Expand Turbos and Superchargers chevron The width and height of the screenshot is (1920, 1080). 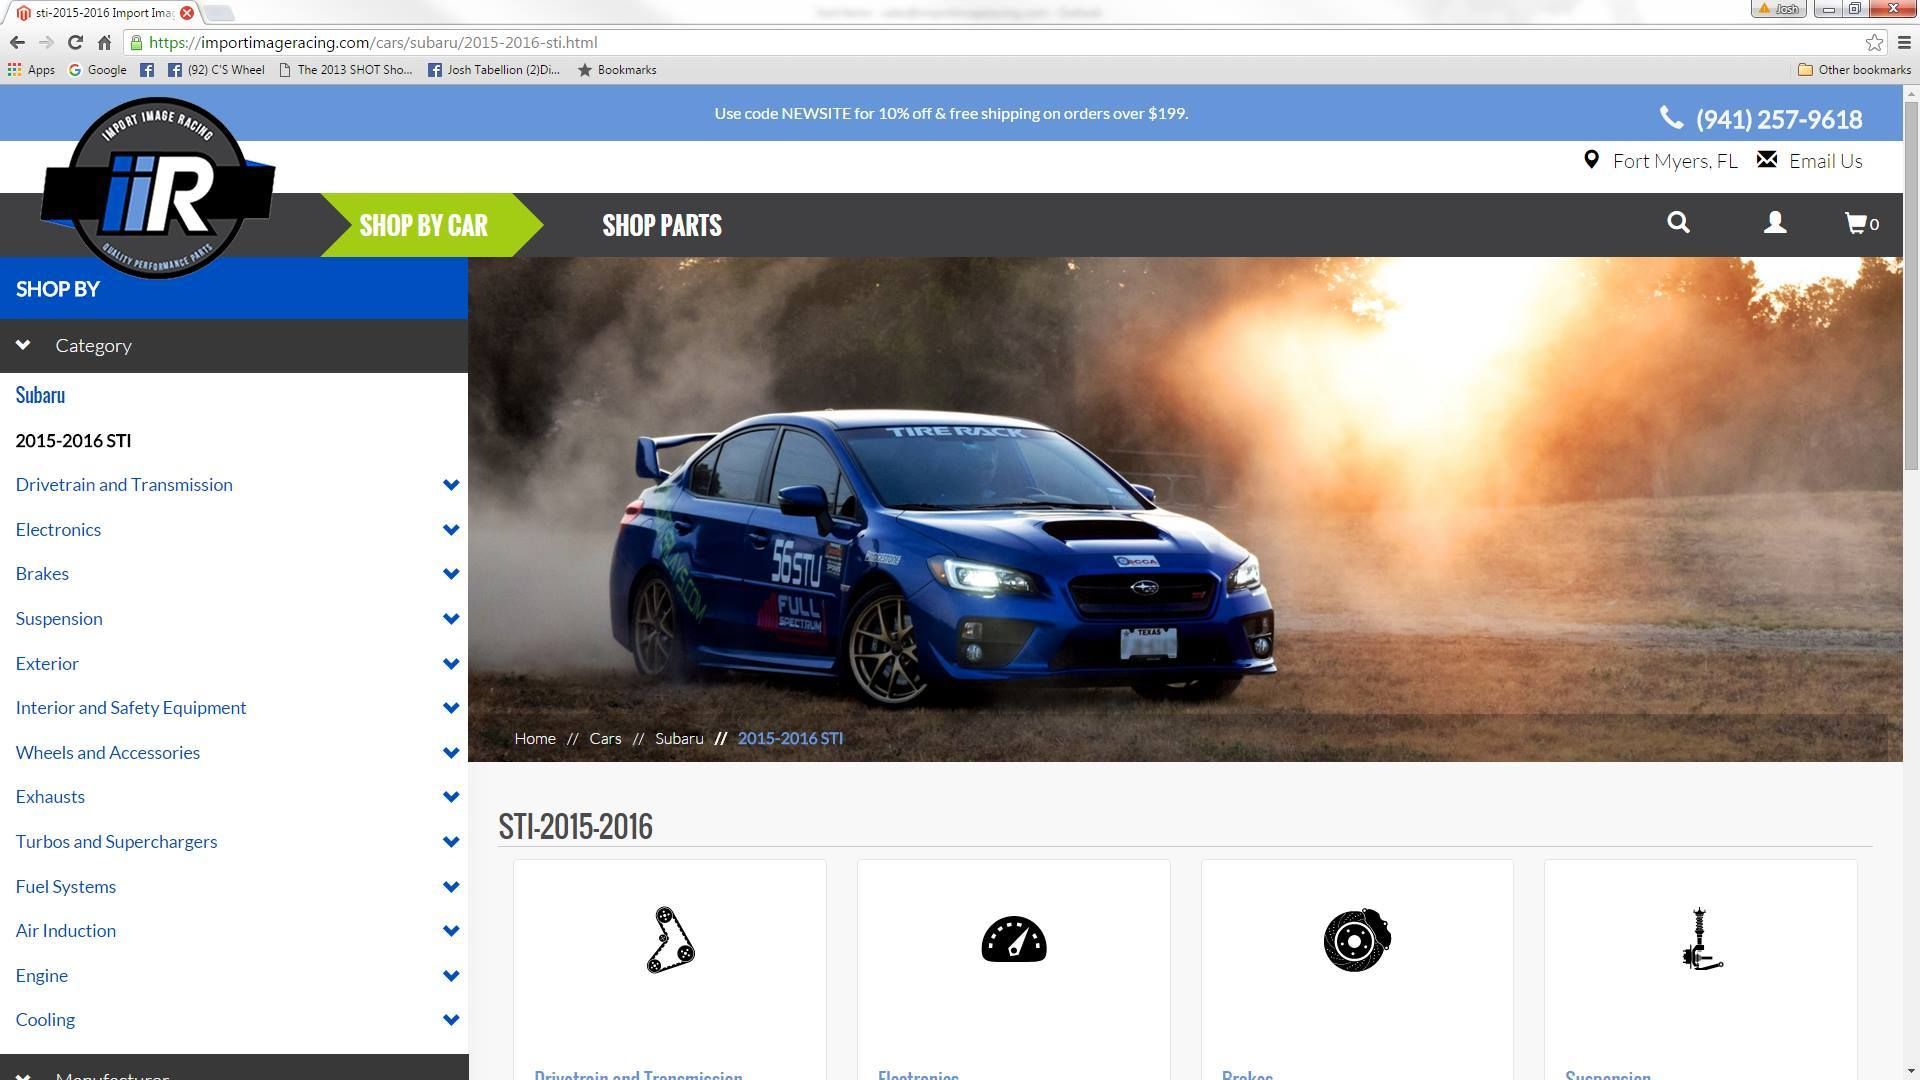coord(451,842)
